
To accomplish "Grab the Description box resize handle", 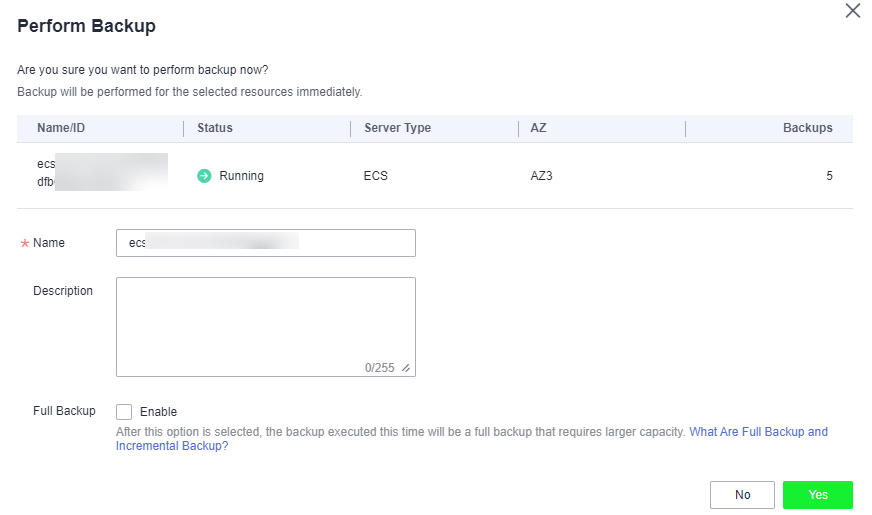I will [406, 368].
